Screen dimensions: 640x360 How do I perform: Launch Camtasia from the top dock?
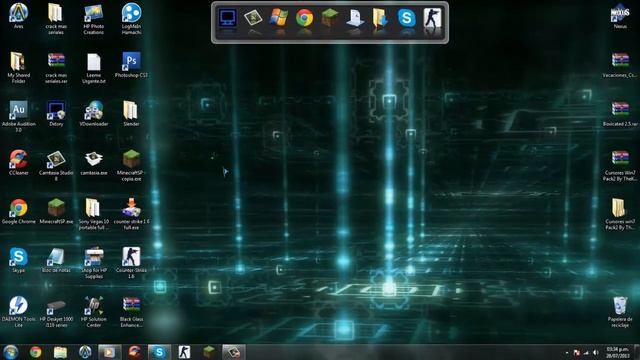pos(253,18)
